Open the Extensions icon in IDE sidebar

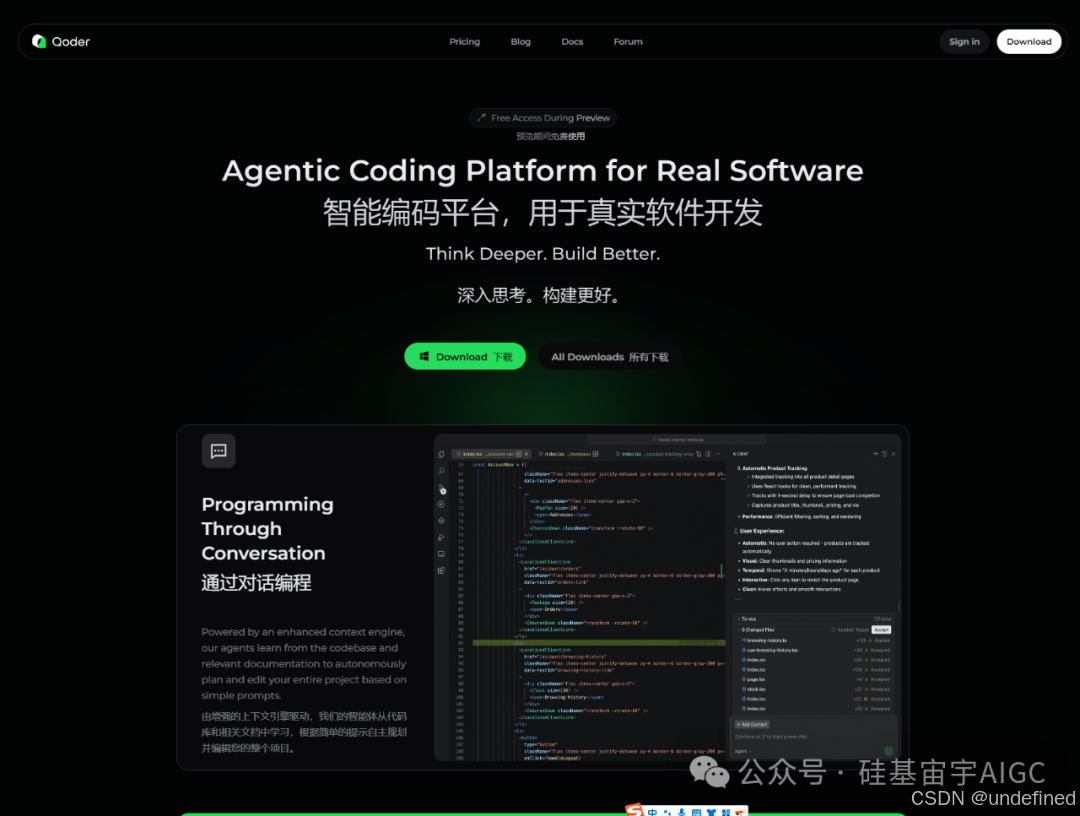[x=442, y=570]
